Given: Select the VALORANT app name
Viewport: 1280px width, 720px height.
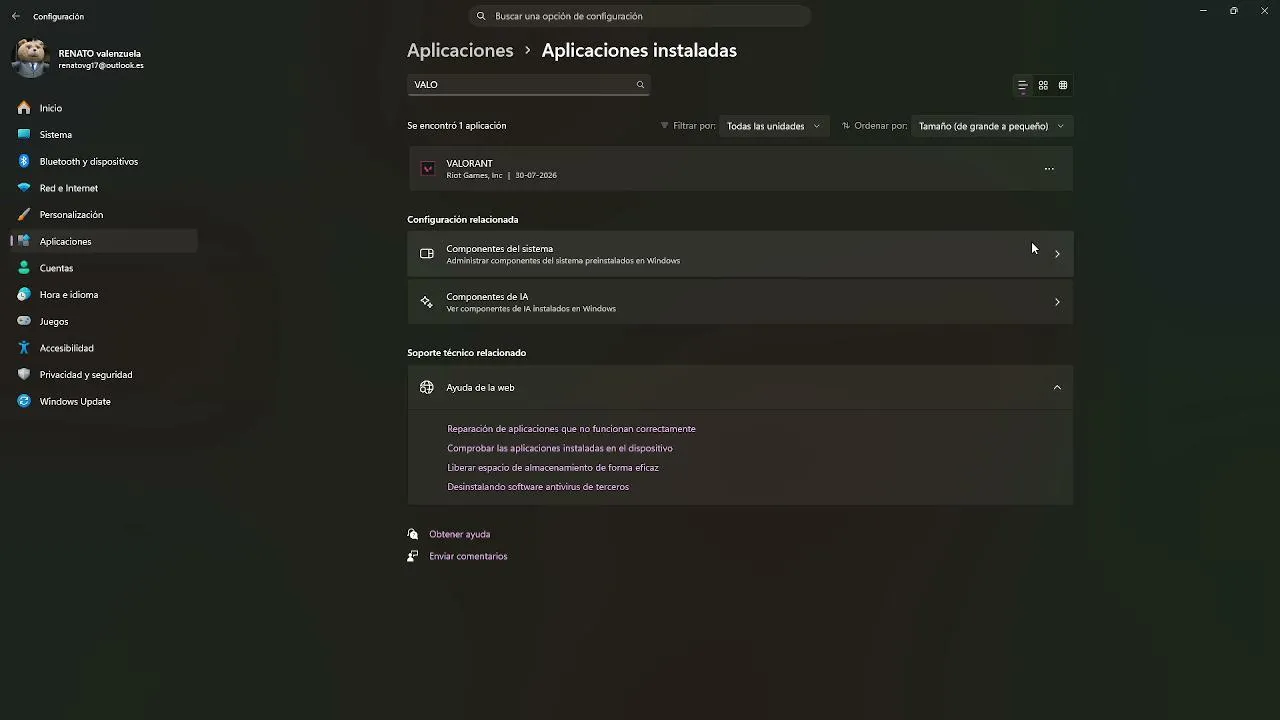Looking at the screenshot, I should coord(469,163).
